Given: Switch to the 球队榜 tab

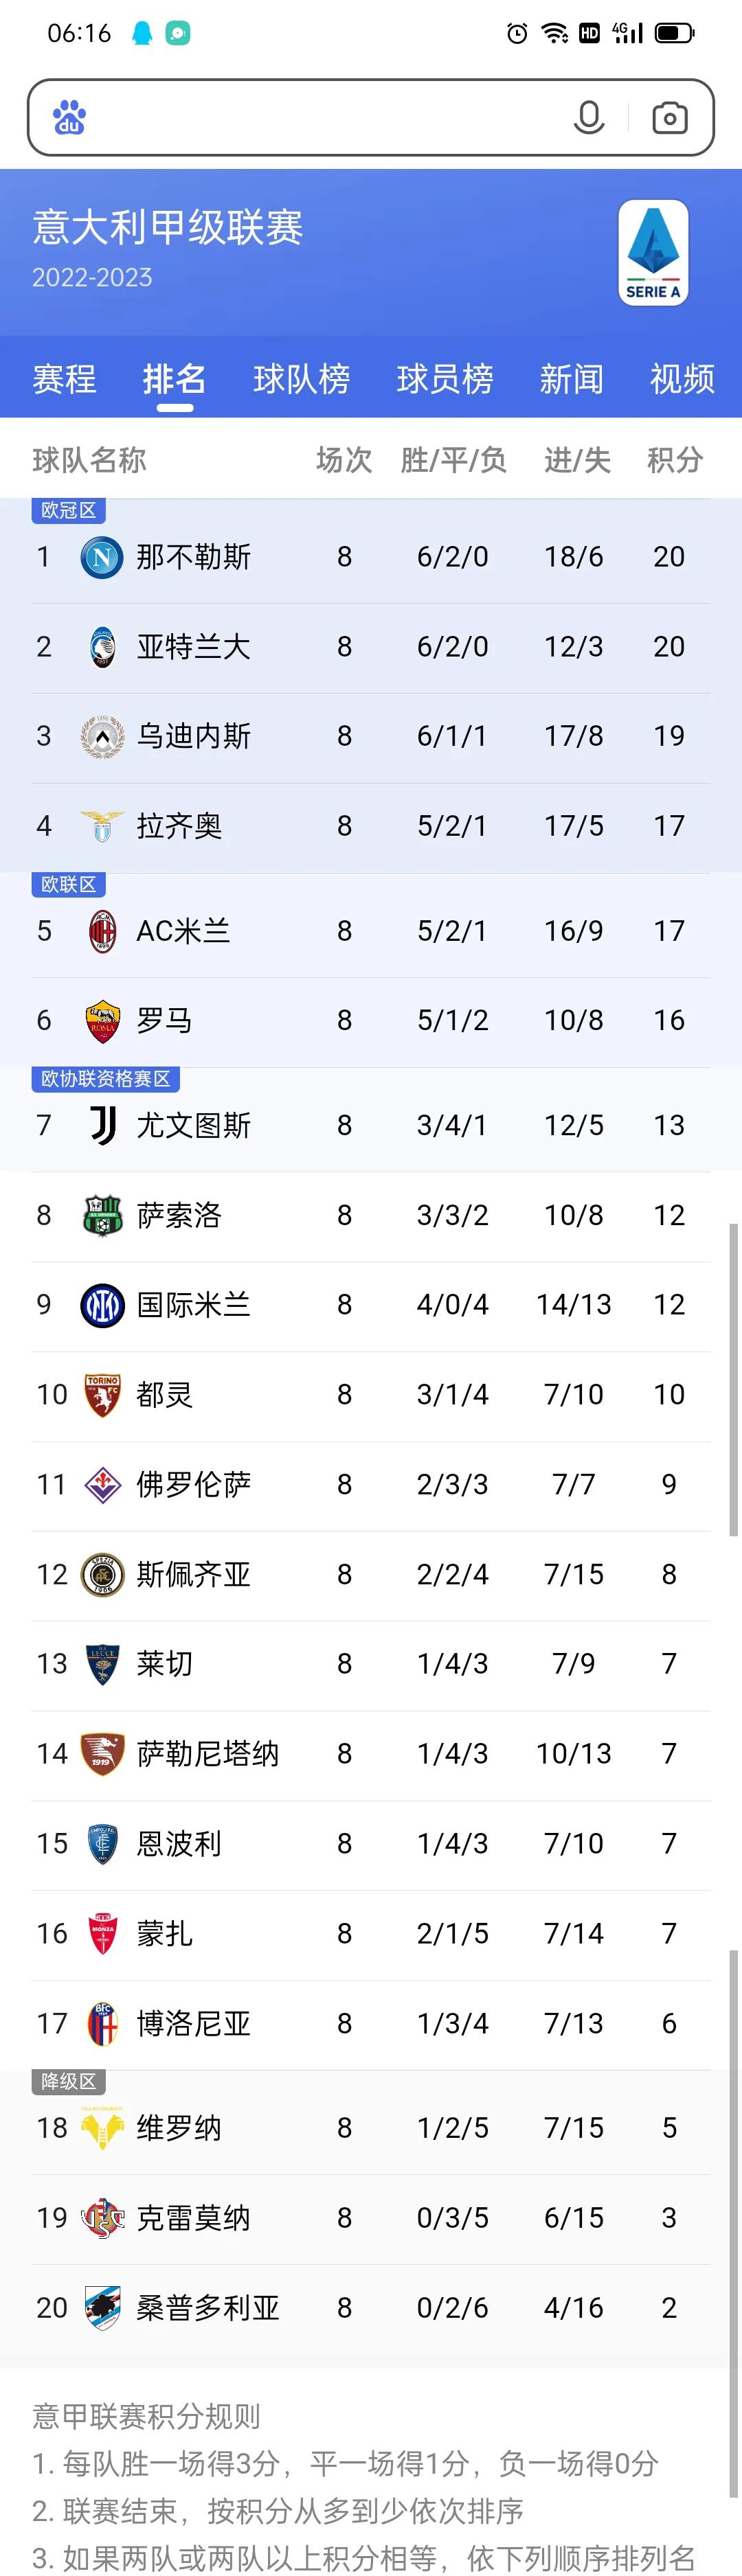Looking at the screenshot, I should click(301, 379).
